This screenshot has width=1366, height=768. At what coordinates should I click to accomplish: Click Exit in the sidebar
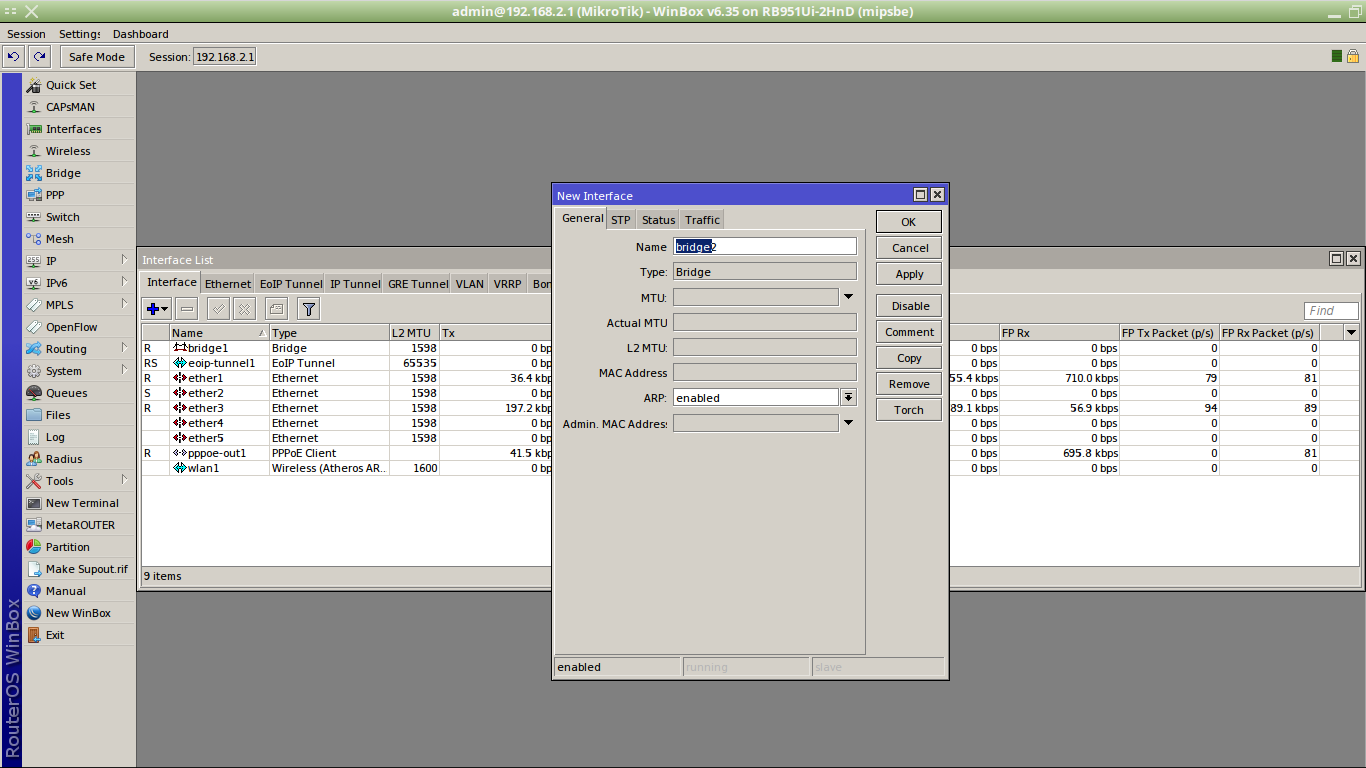pos(78,635)
